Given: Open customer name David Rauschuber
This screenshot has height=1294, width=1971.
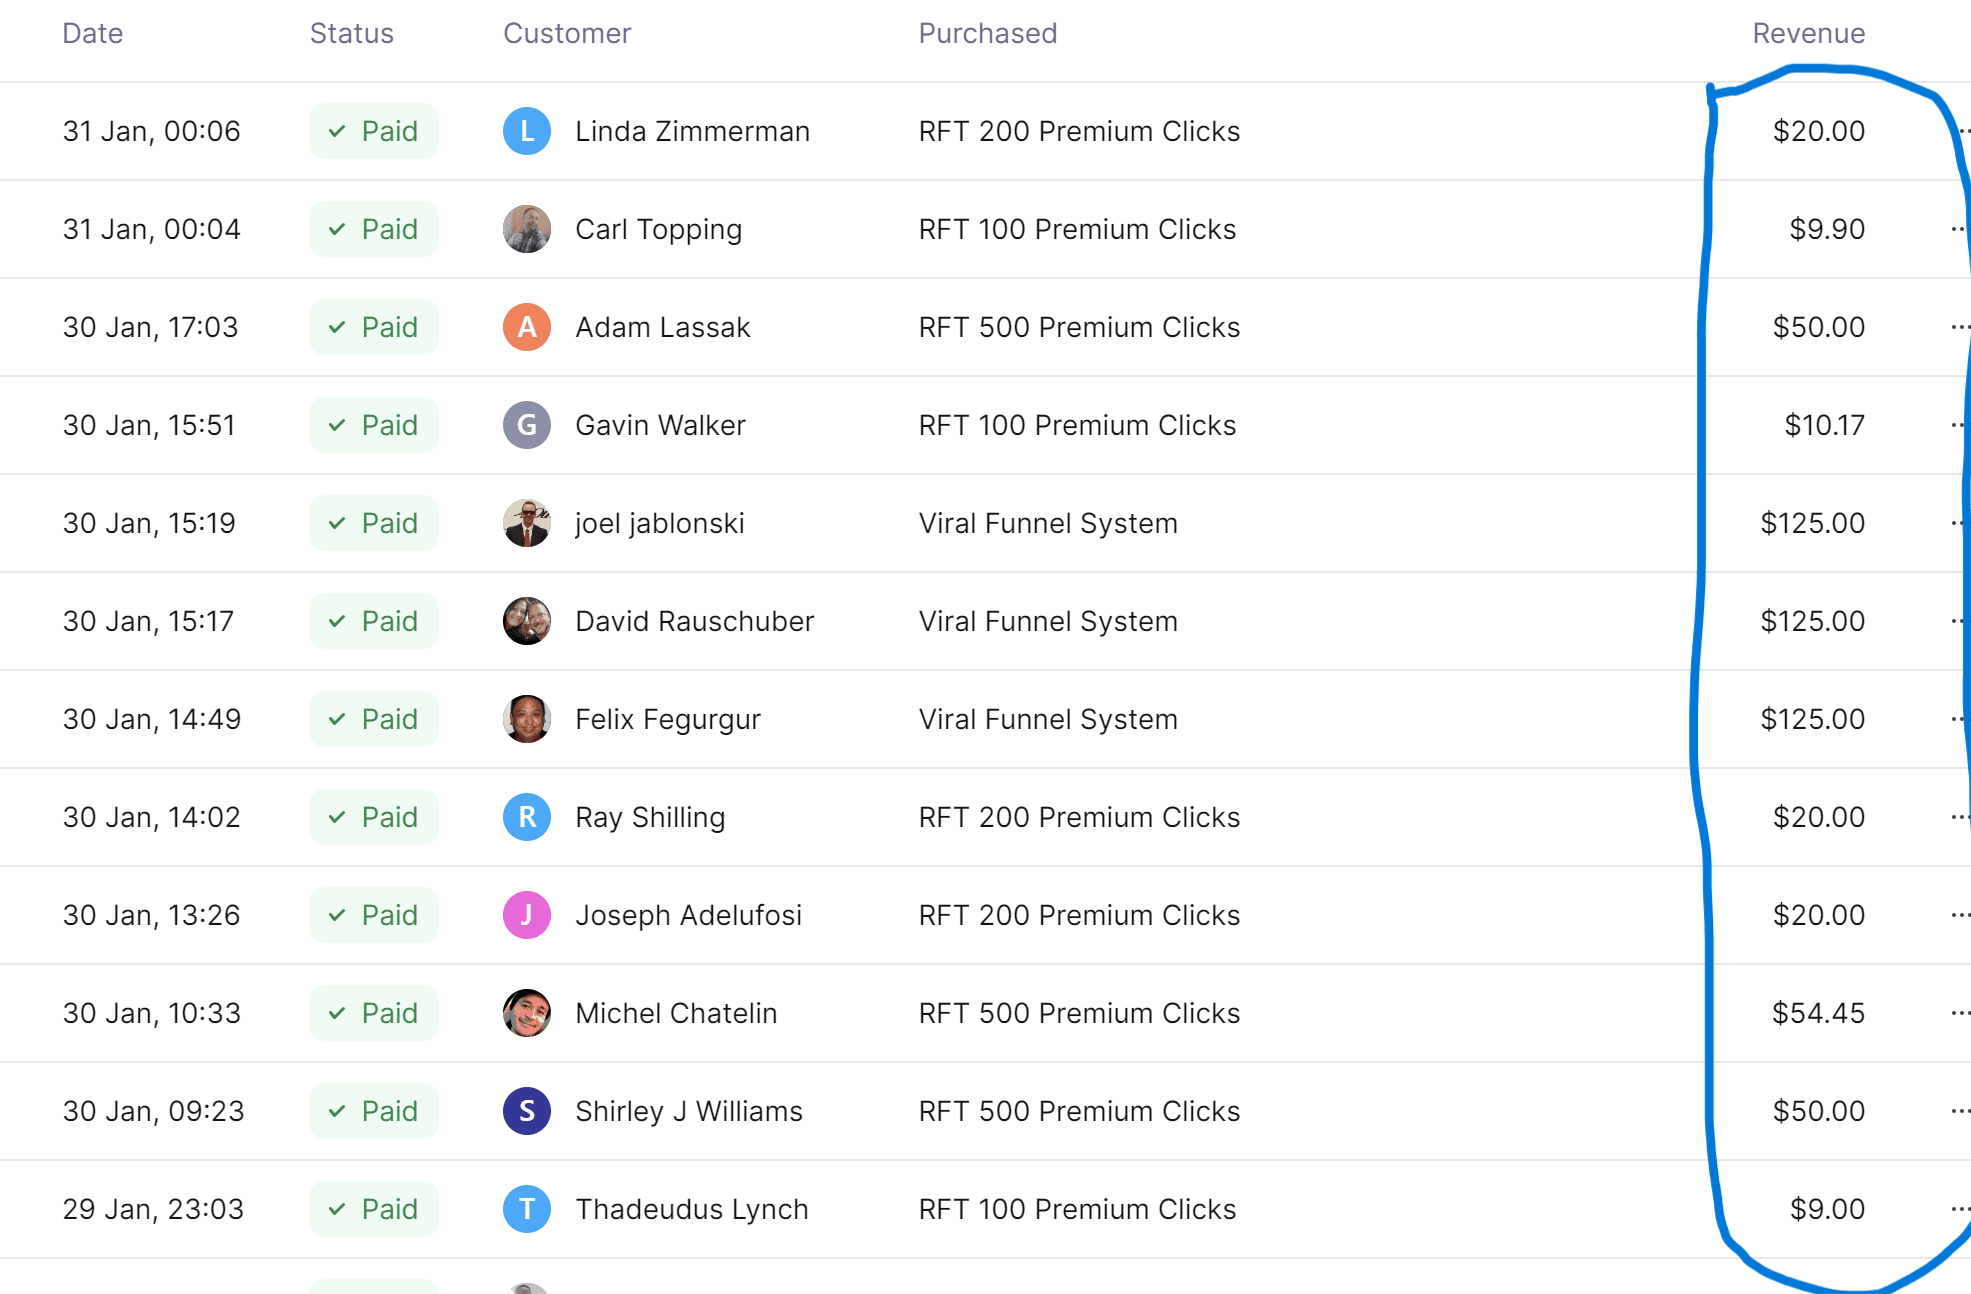Looking at the screenshot, I should point(695,621).
